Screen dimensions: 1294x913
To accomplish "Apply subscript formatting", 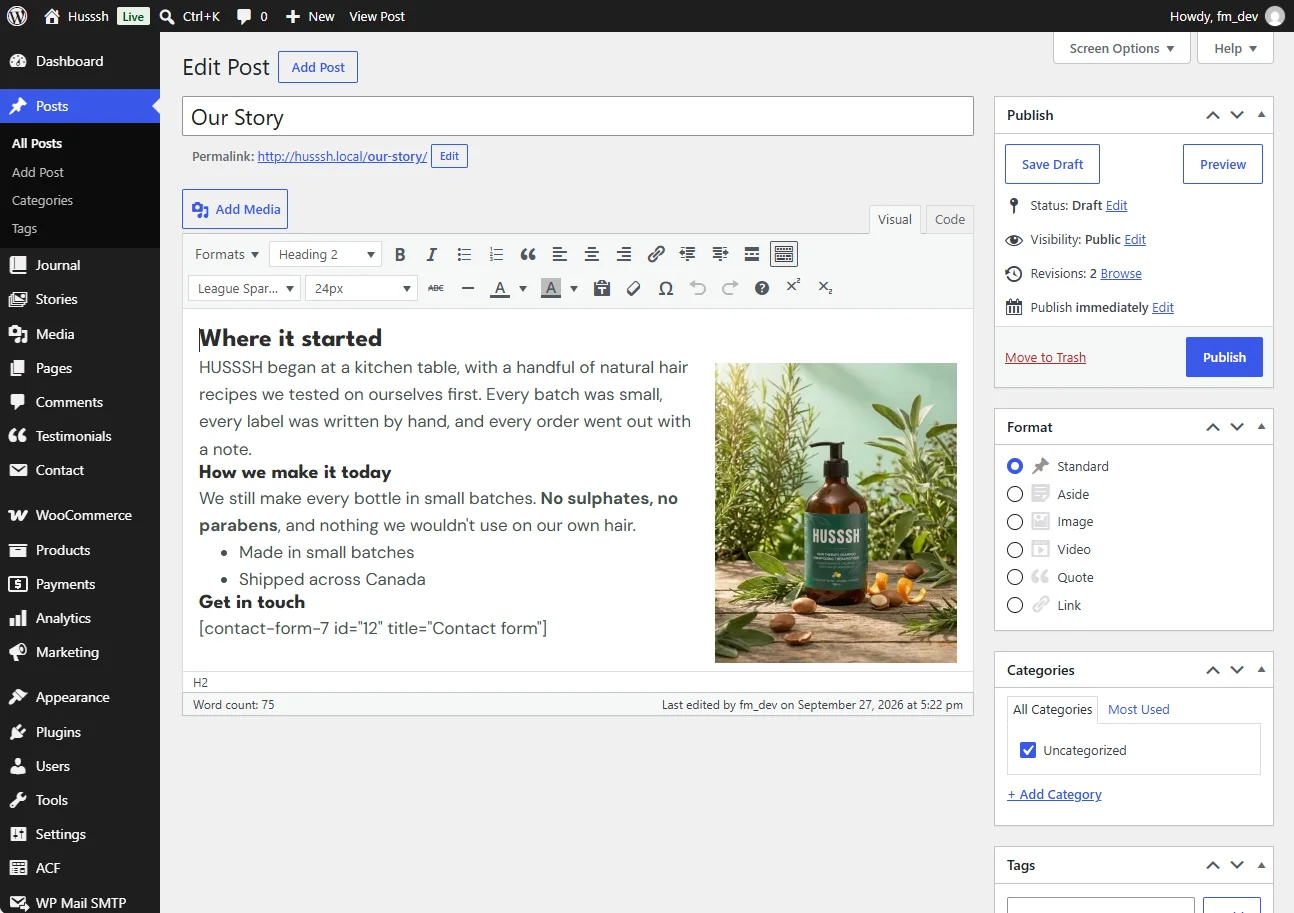I will point(825,288).
